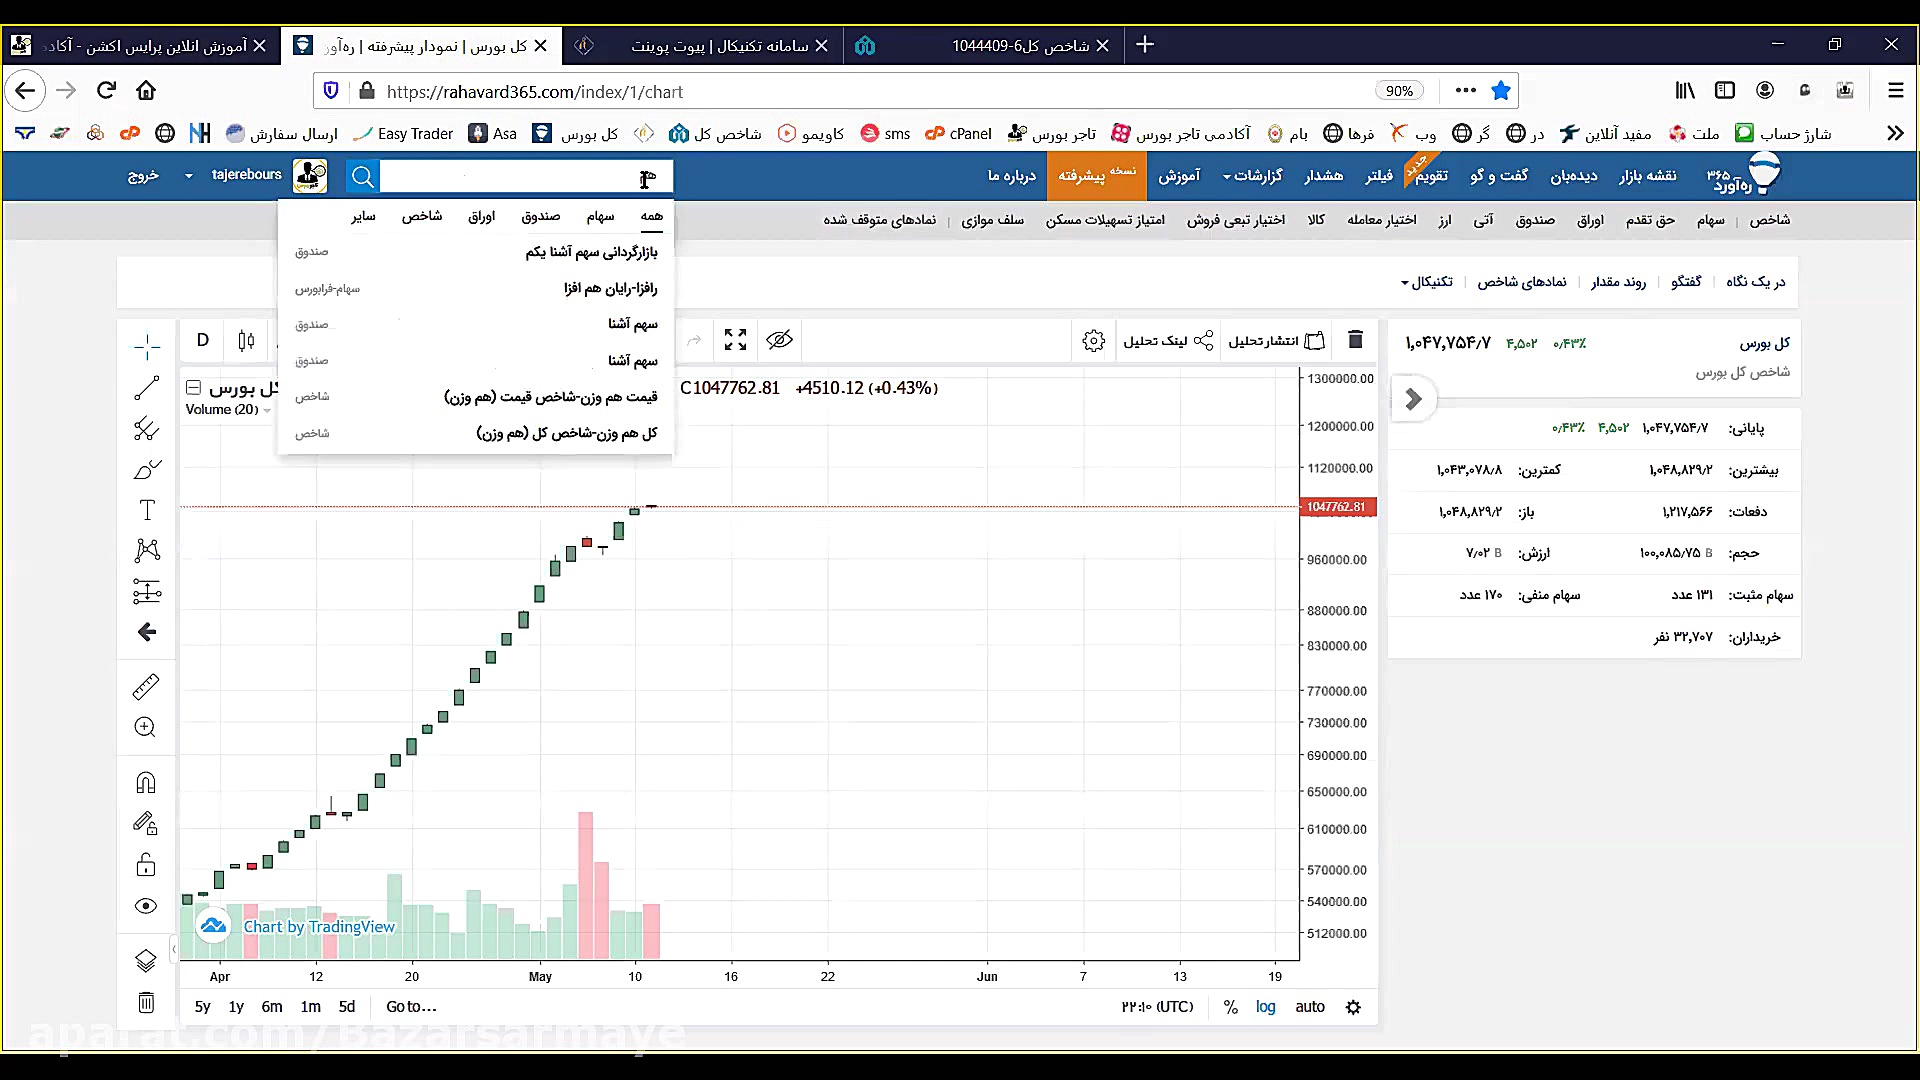Switch to the شاخص tab in search dropdown
The image size is (1920, 1080).
coord(421,216)
